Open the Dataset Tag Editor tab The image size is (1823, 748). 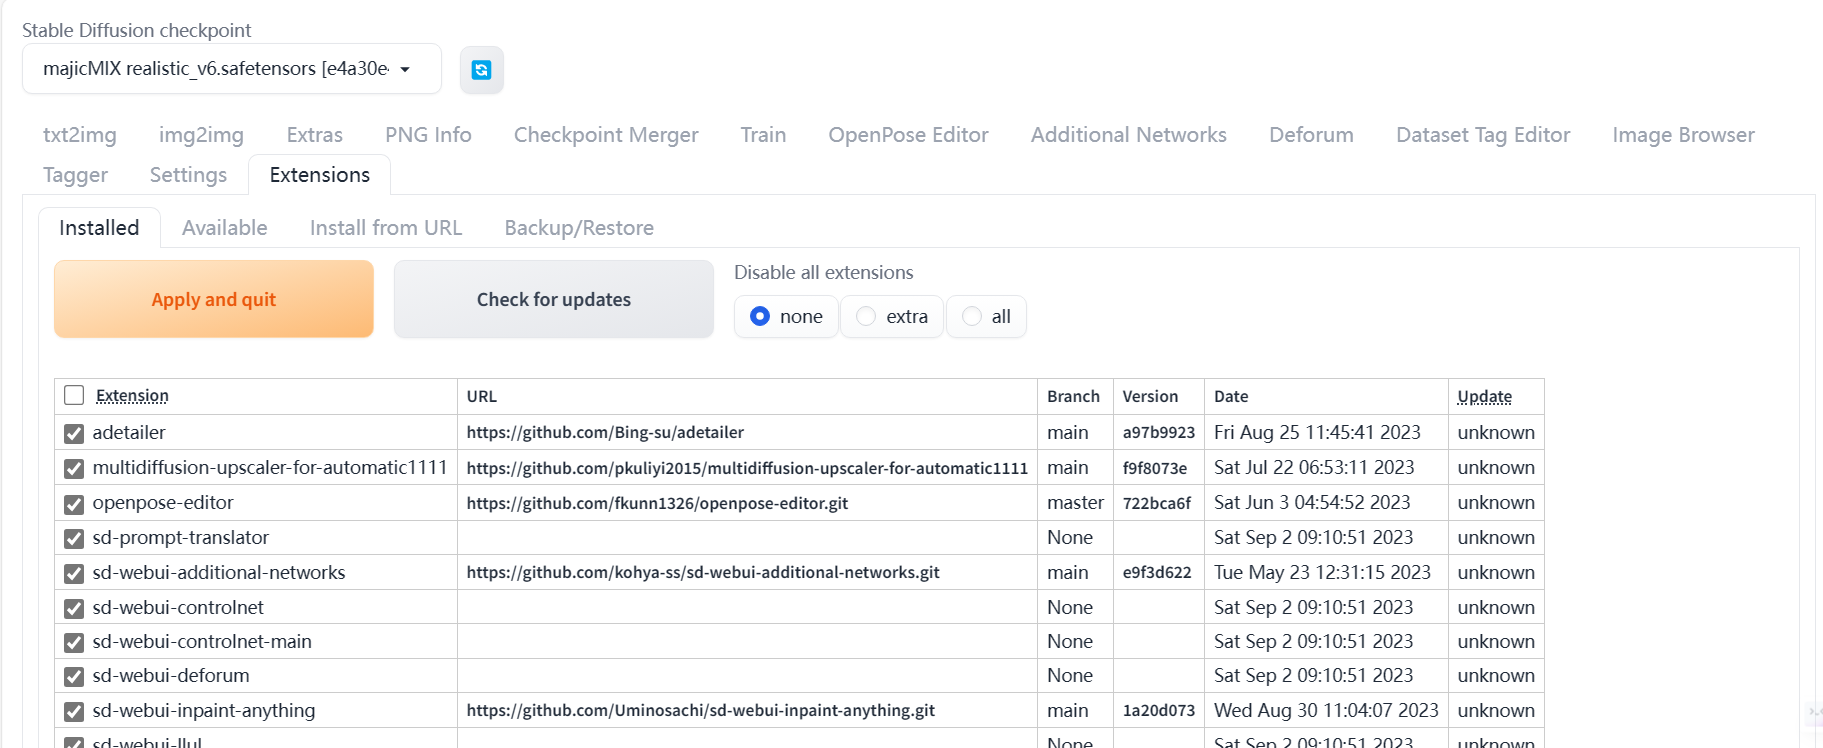point(1483,135)
